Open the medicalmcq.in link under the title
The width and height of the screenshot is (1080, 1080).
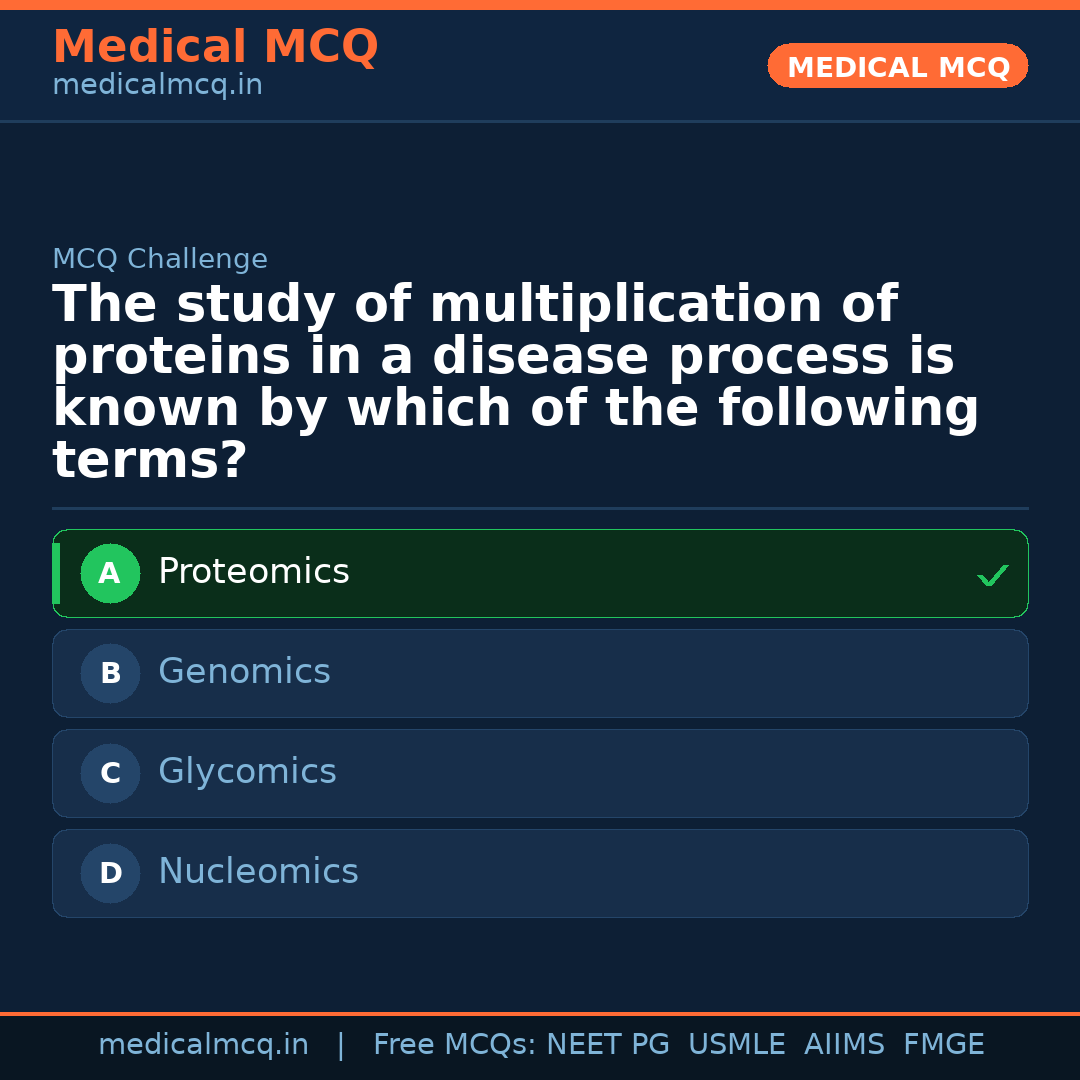157,86
